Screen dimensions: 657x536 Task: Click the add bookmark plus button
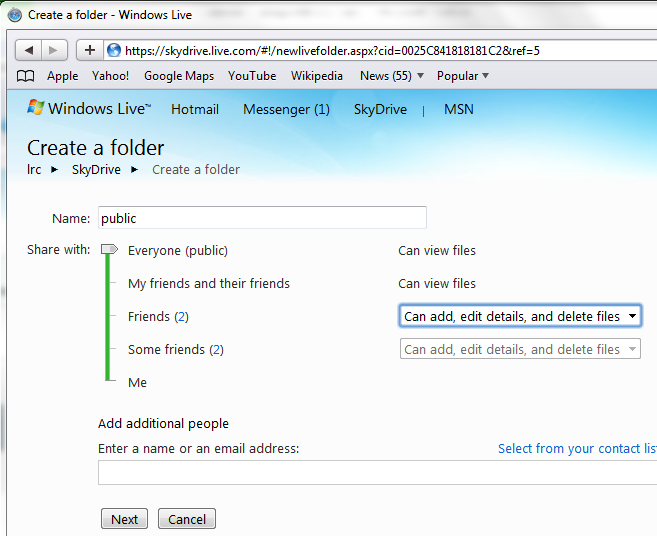click(x=90, y=50)
